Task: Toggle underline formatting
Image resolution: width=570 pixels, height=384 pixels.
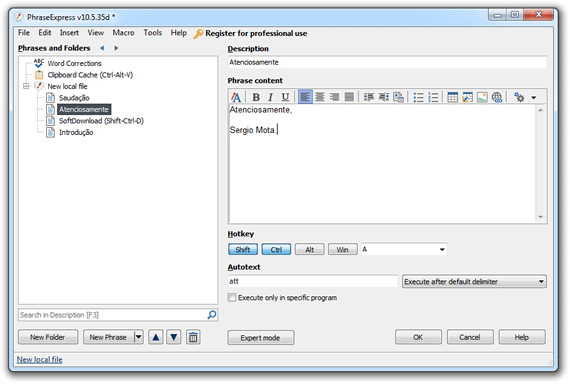Action: [285, 97]
